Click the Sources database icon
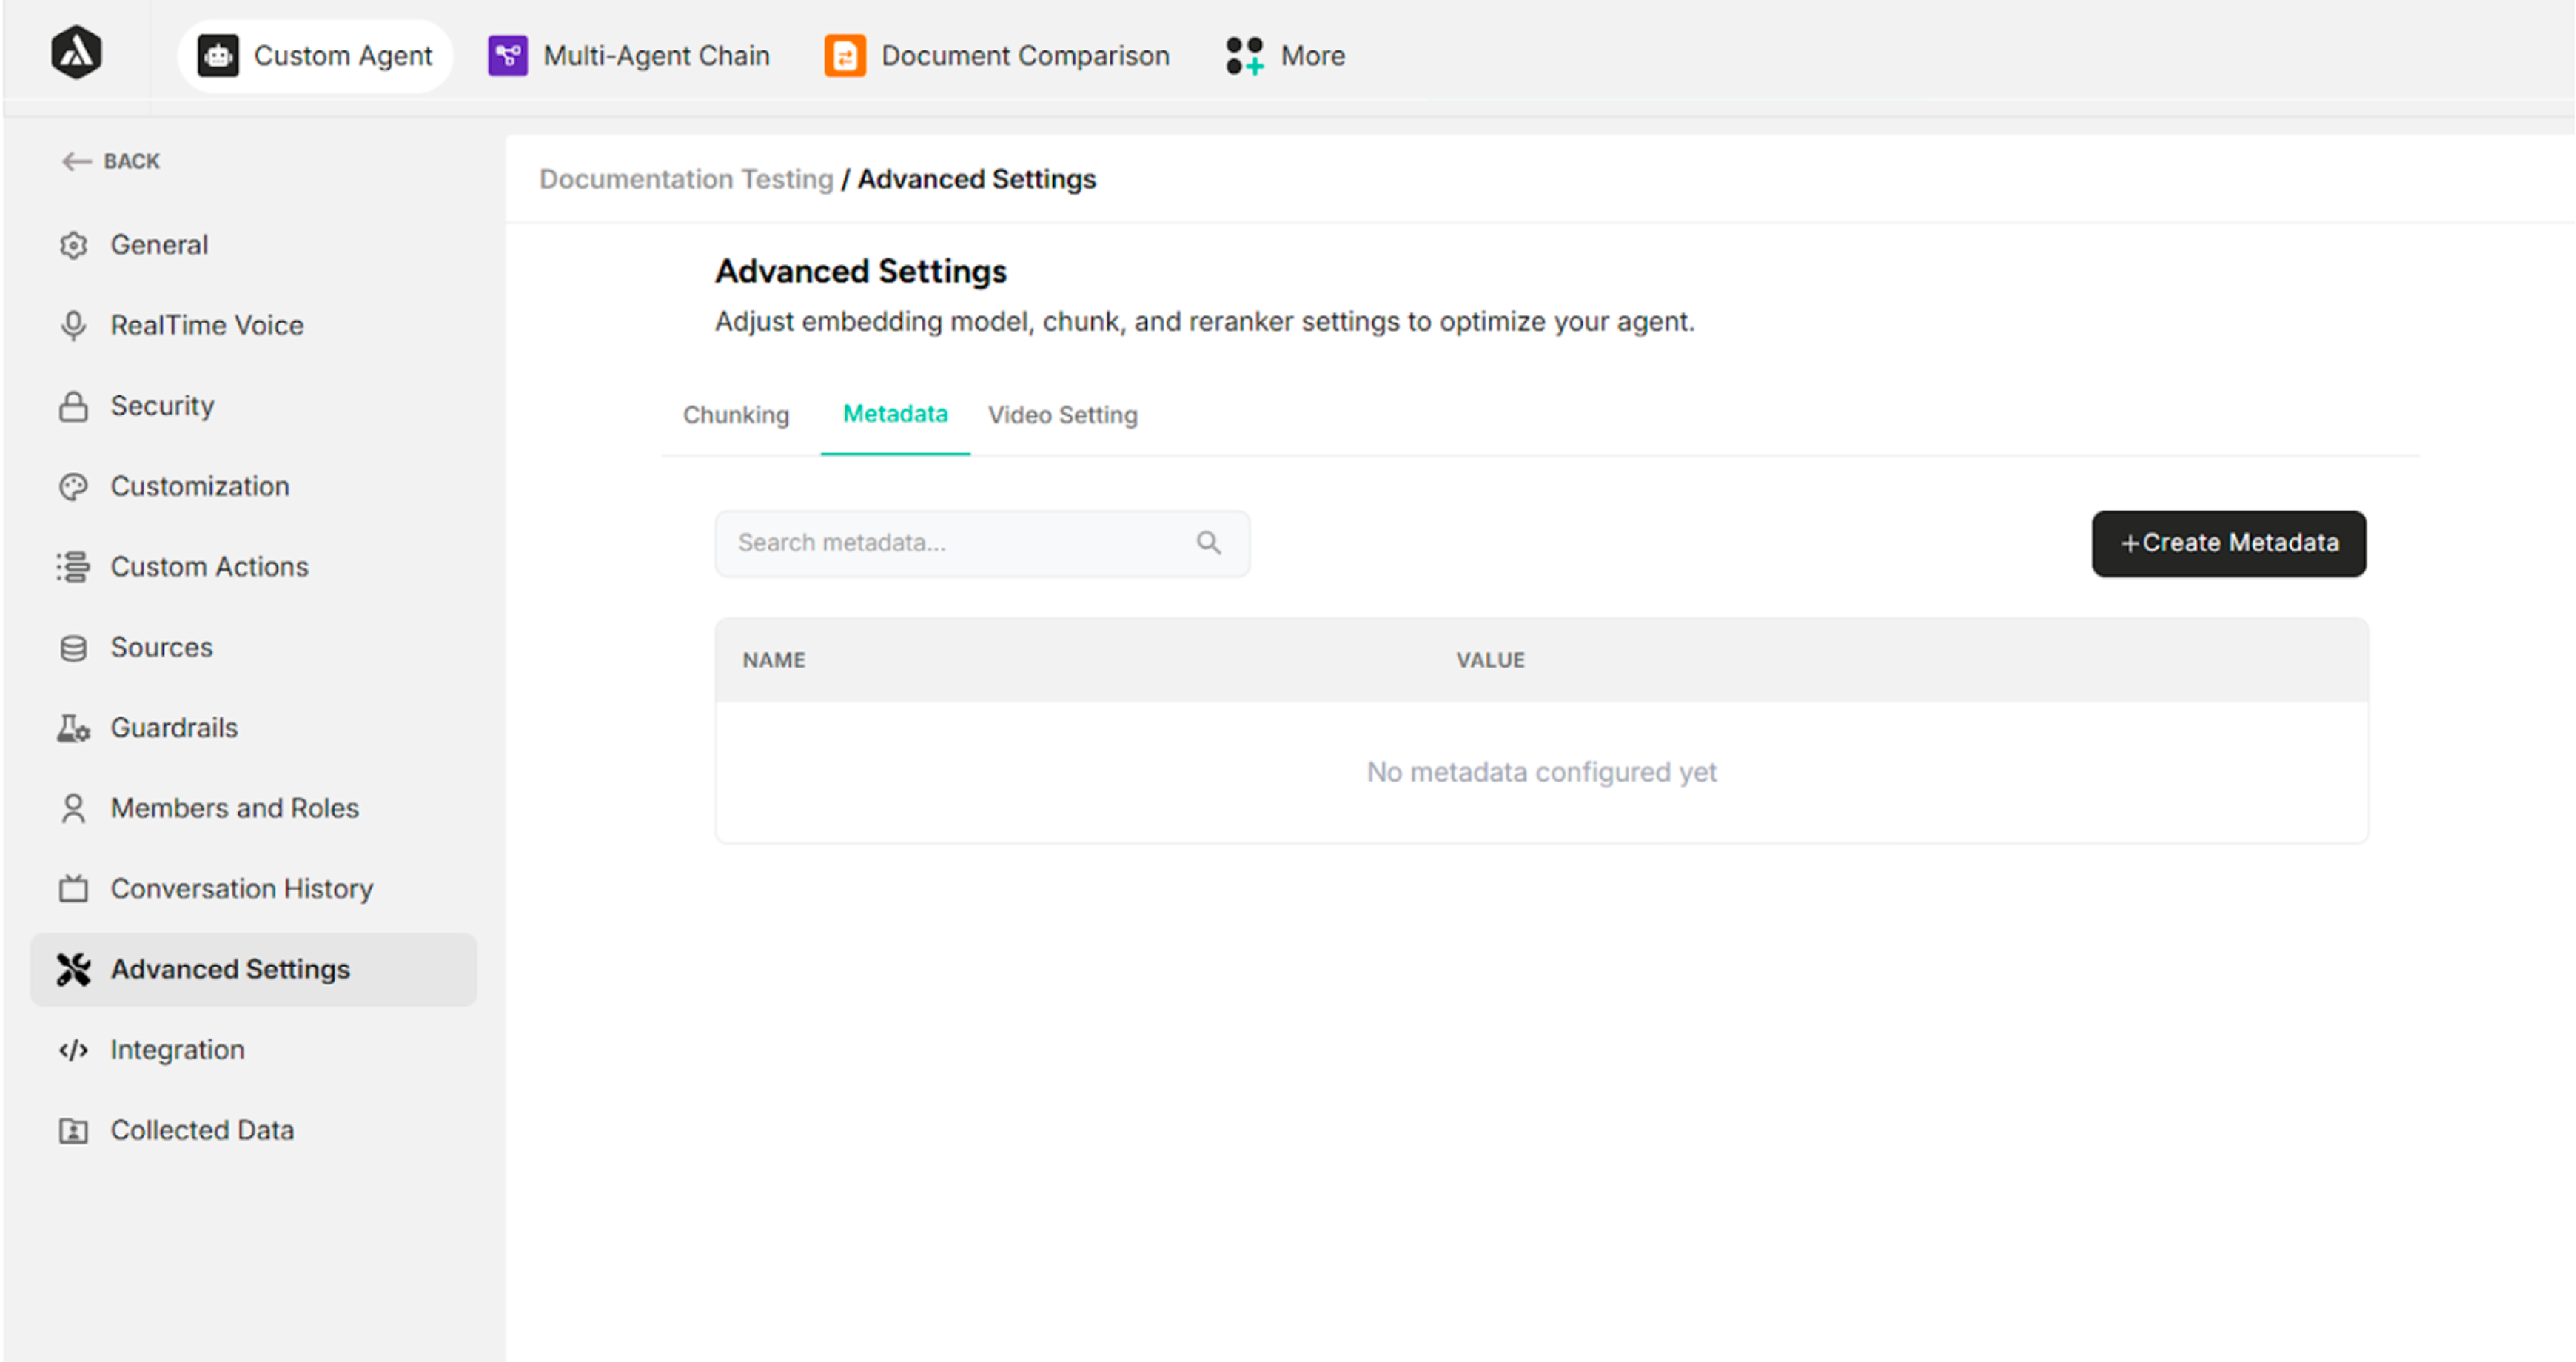The image size is (2576, 1362). tap(74, 648)
